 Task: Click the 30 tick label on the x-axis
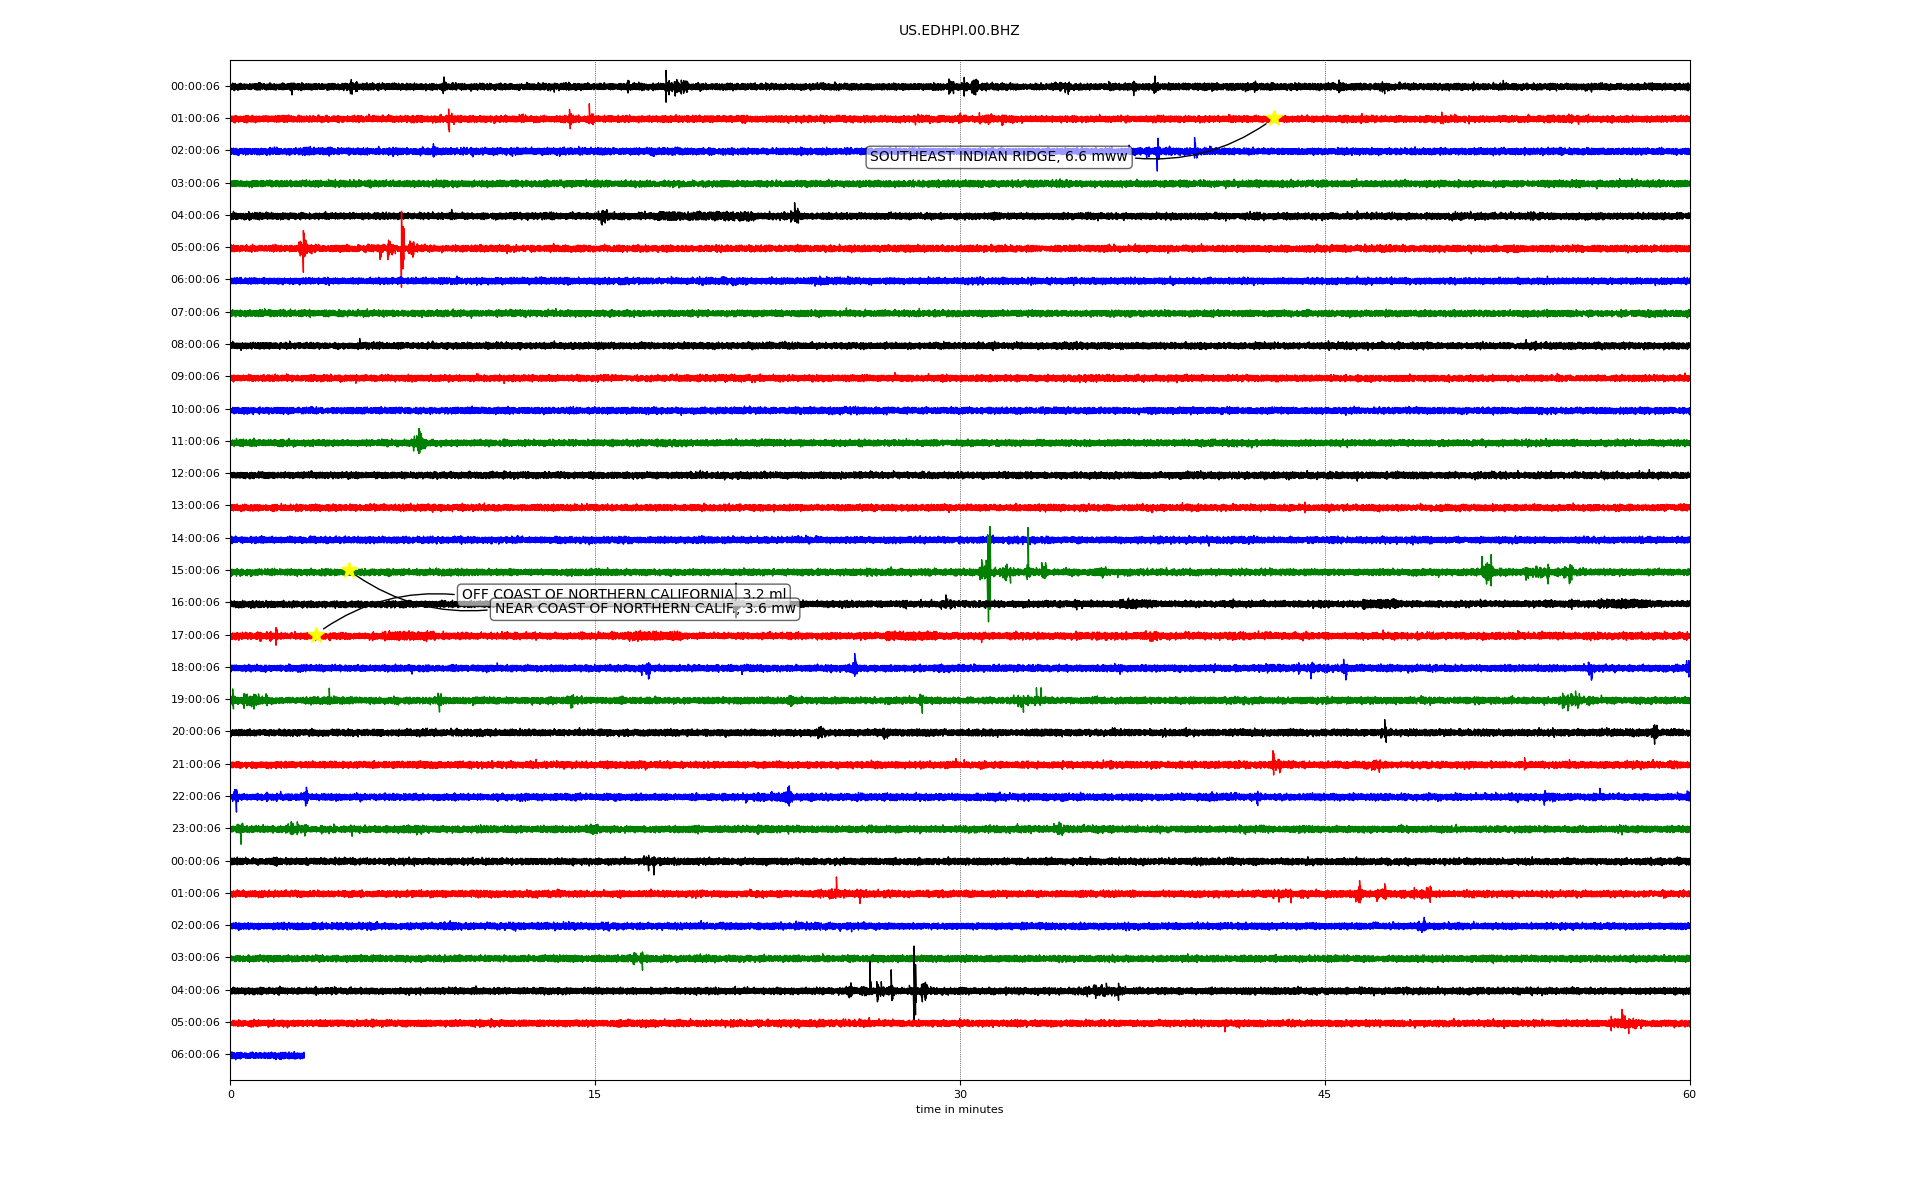(x=960, y=1094)
